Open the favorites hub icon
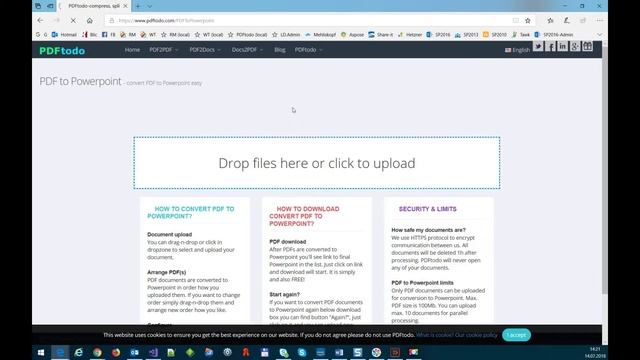640x360 pixels. 550,20
